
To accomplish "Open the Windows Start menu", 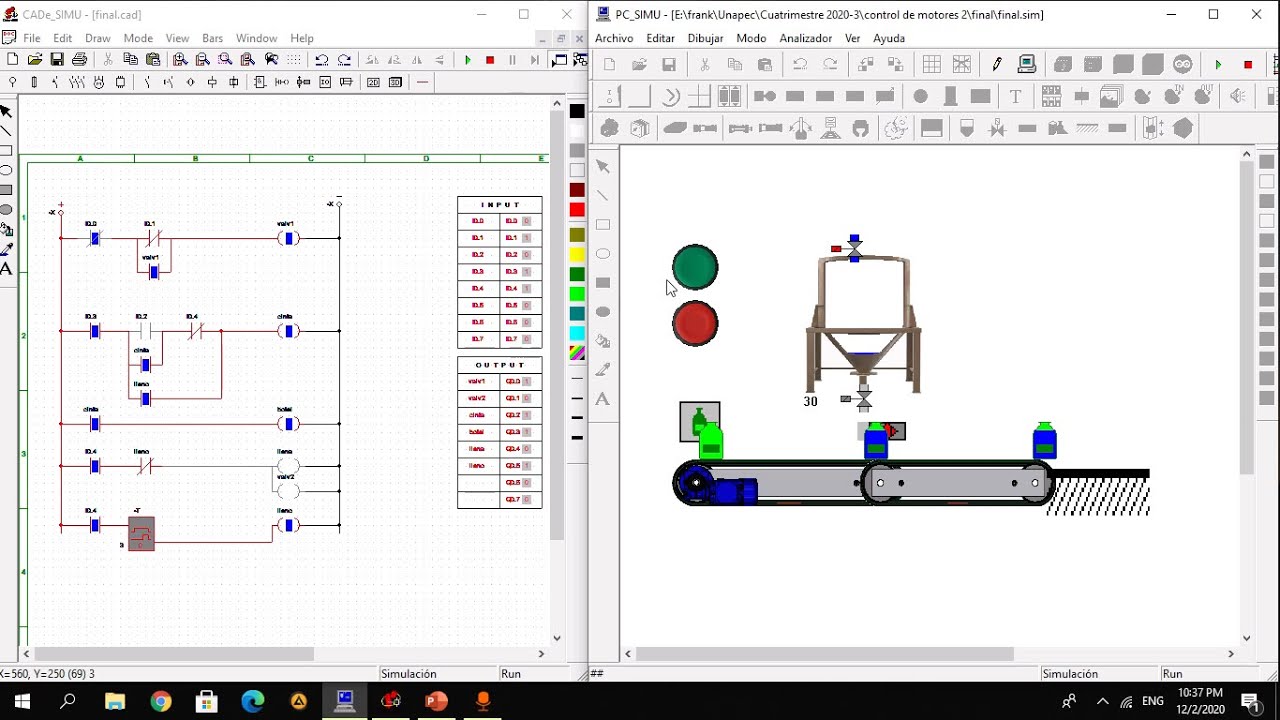I will [x=22, y=702].
